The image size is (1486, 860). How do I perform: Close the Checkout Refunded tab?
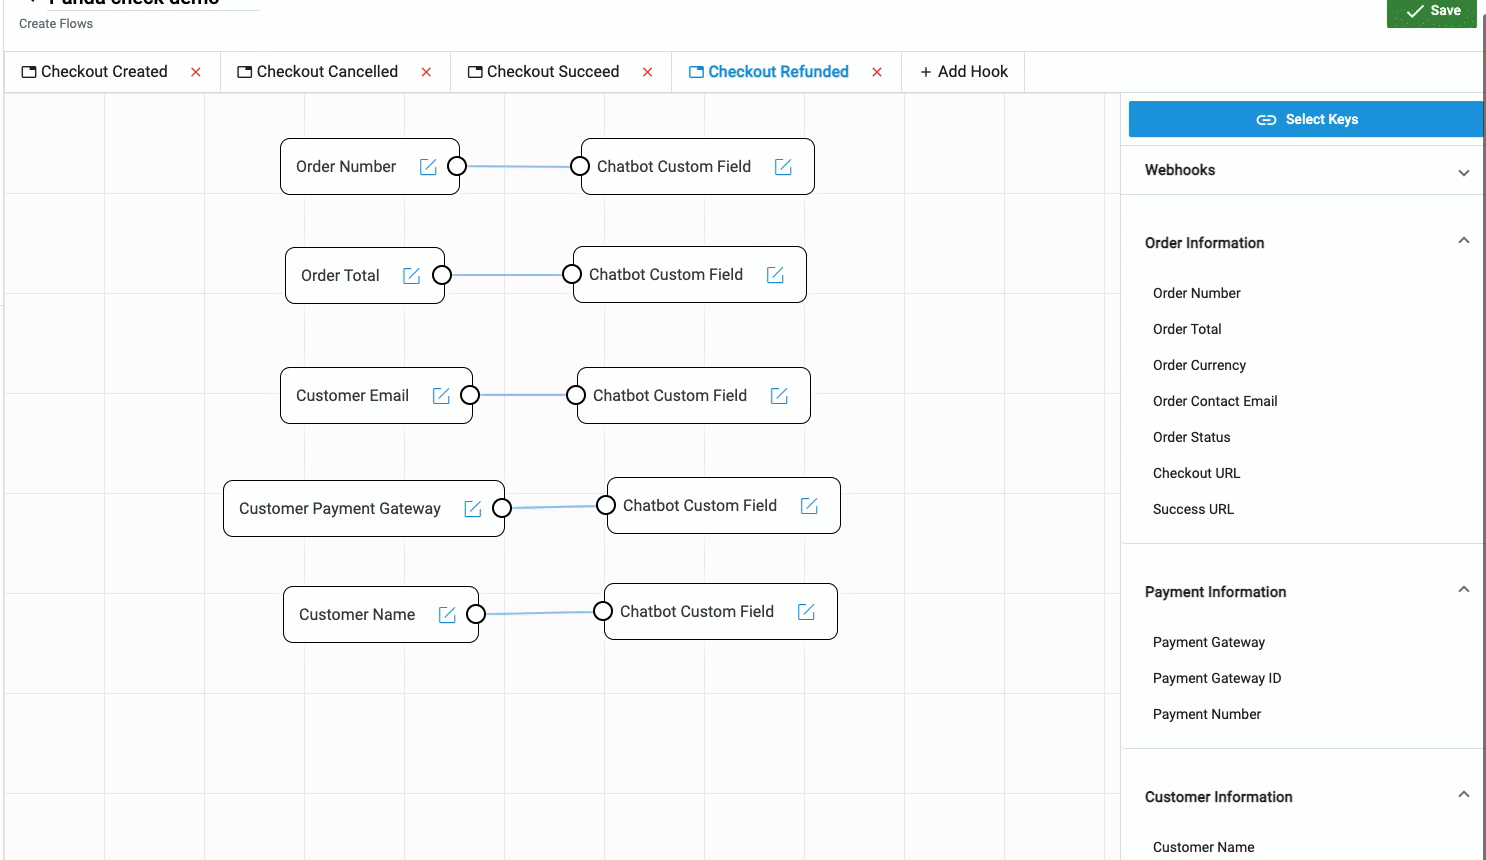coord(877,72)
